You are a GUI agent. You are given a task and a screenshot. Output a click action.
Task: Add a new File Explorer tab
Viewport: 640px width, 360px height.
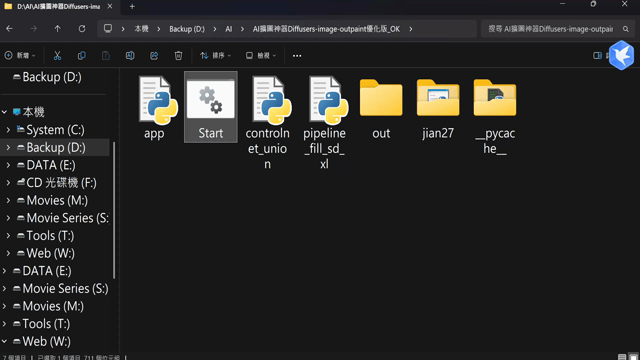point(132,7)
